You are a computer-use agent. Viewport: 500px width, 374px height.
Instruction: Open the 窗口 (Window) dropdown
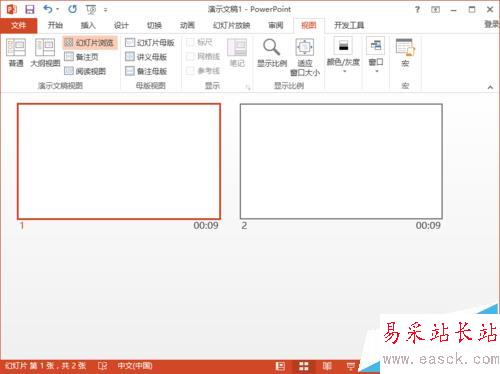376,55
